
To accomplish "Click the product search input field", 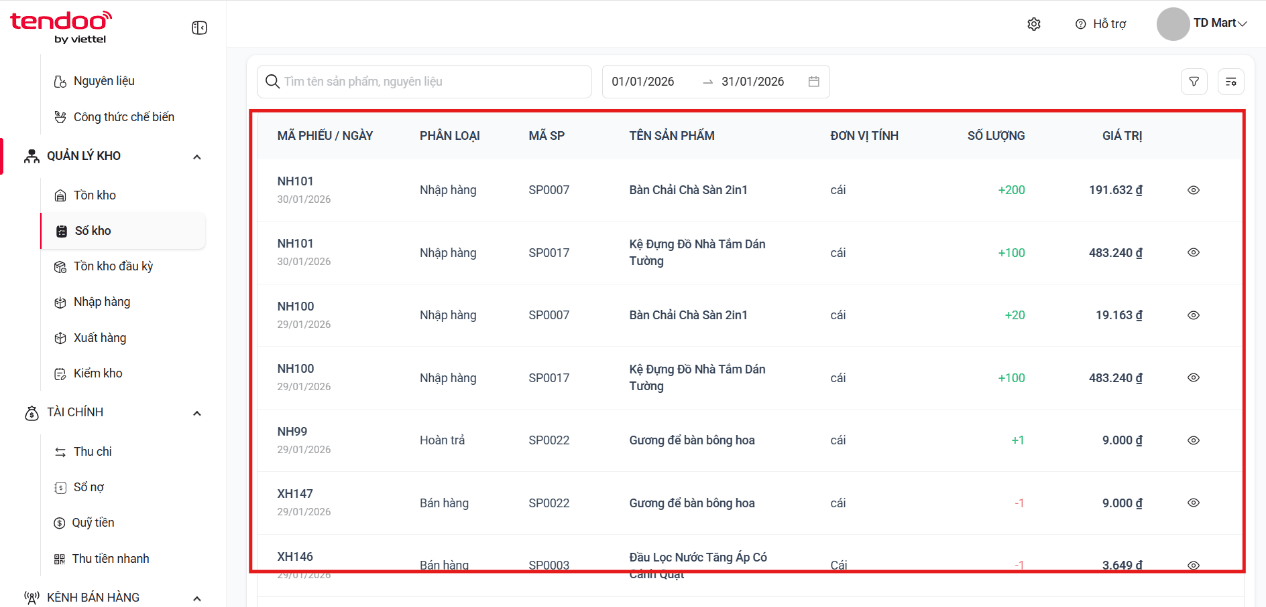I will 424,82.
